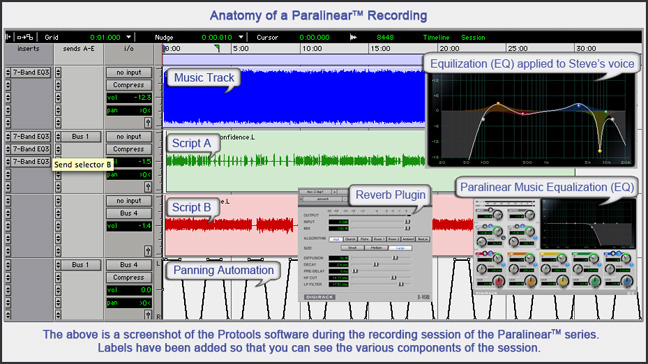
Task: Click the green marker in the timeline ruler
Action: pyautogui.click(x=217, y=48)
